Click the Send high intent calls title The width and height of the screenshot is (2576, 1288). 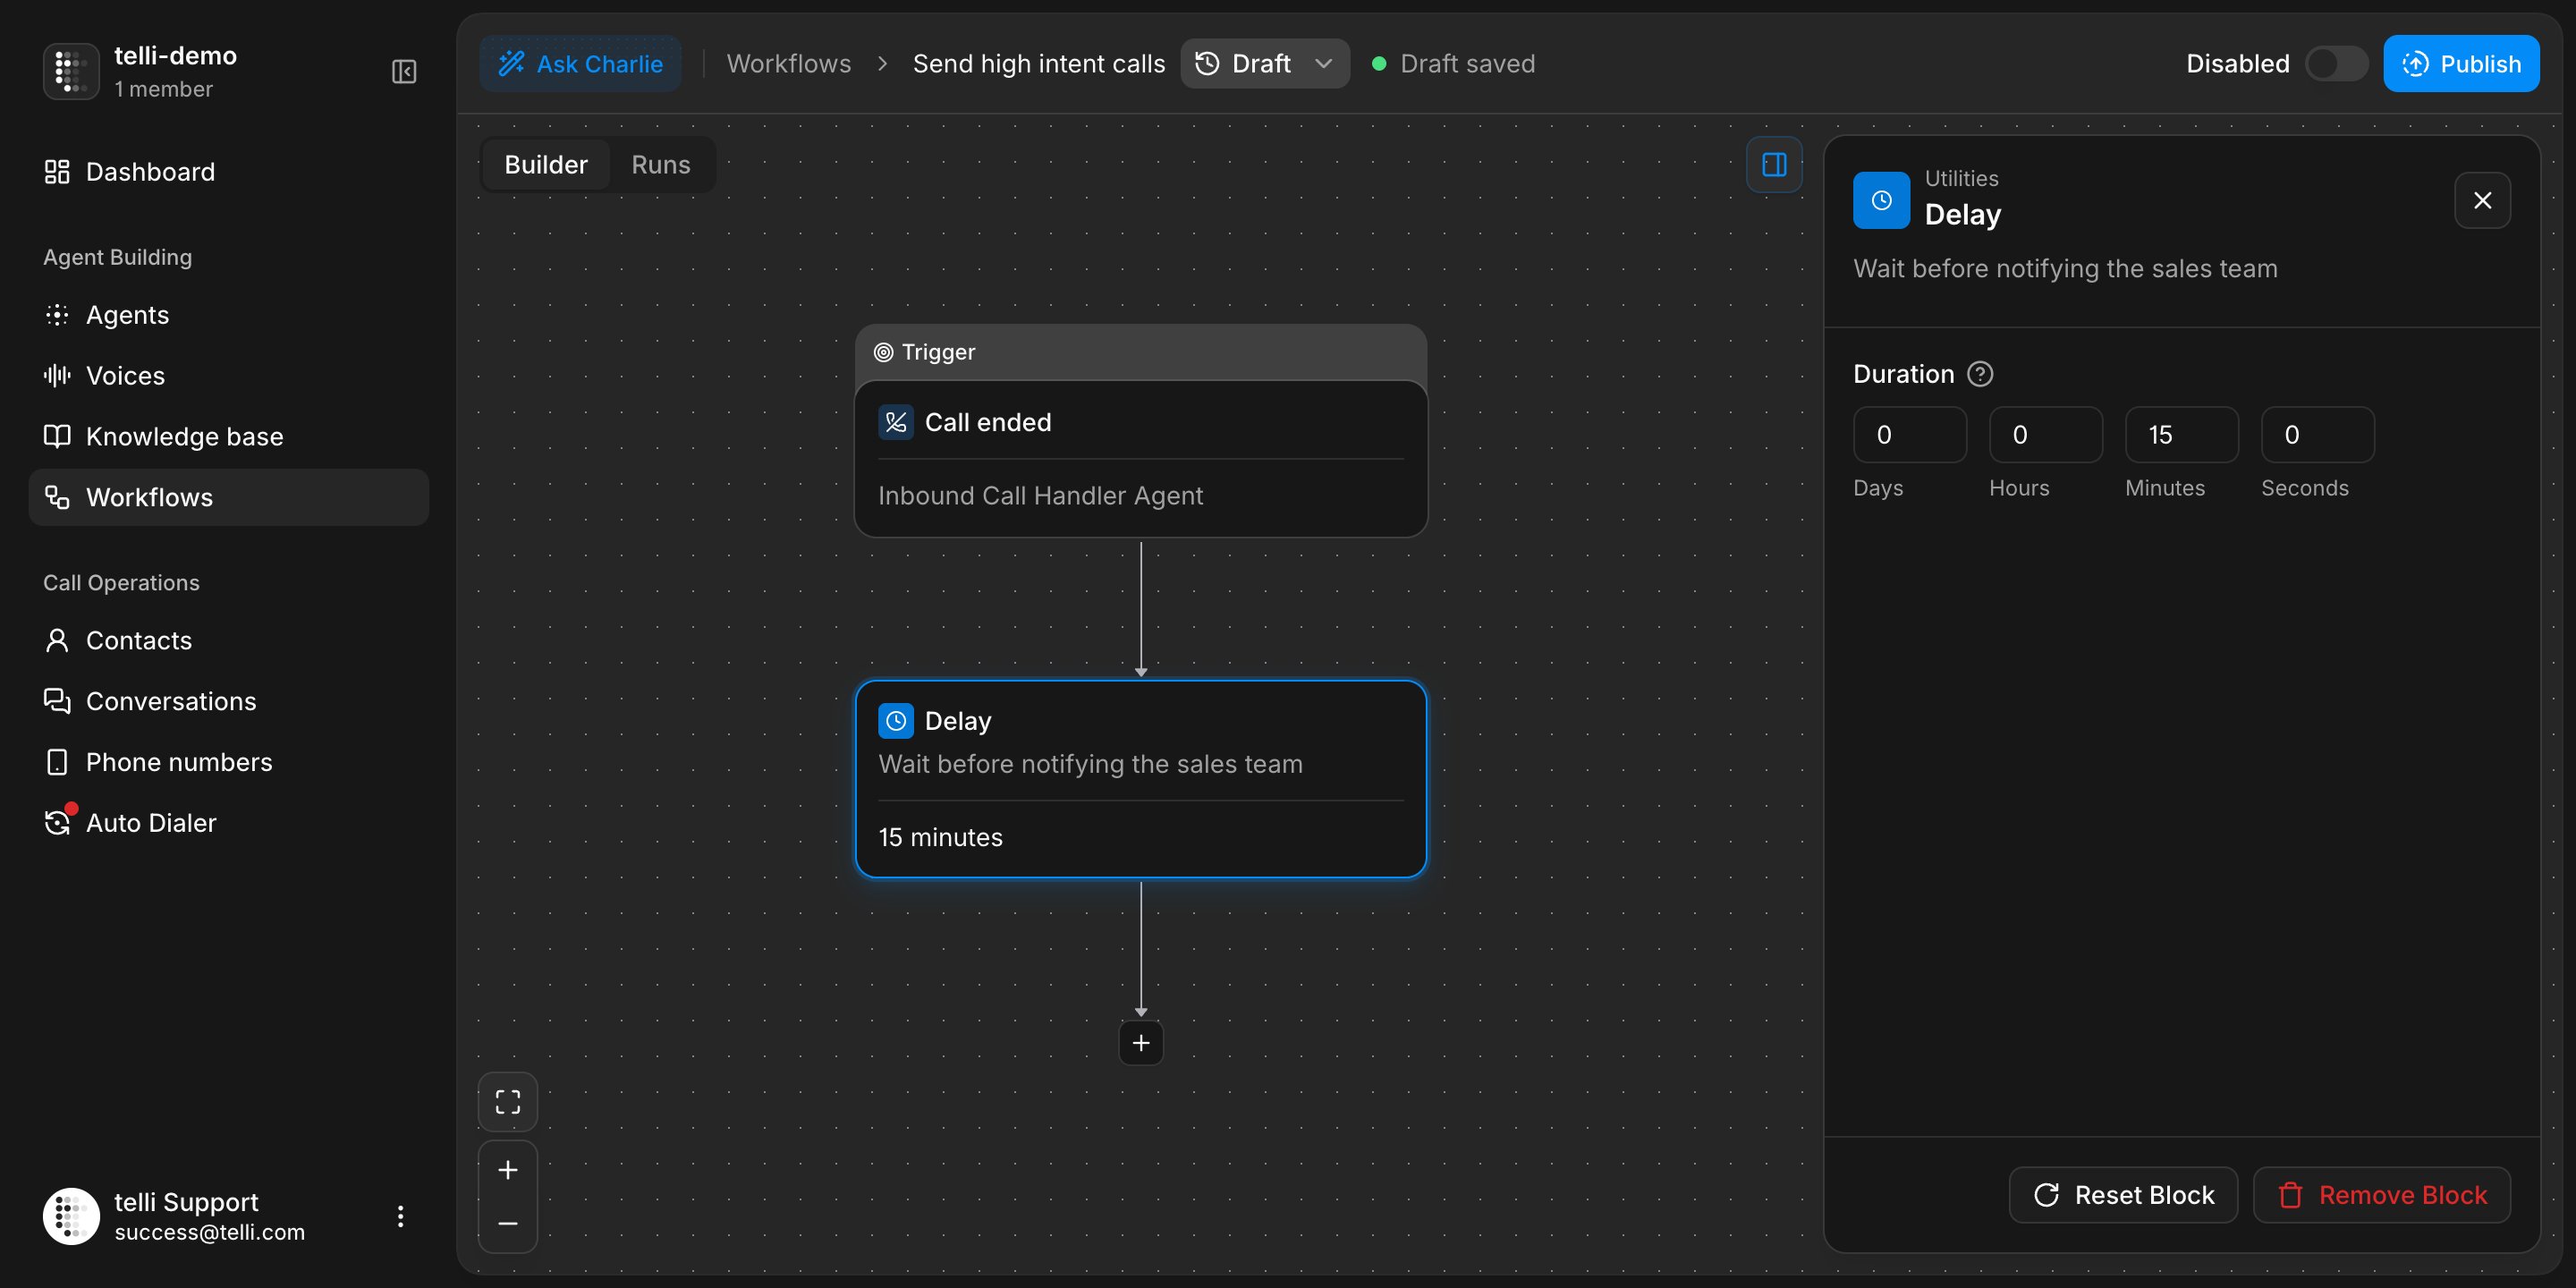[1038, 64]
